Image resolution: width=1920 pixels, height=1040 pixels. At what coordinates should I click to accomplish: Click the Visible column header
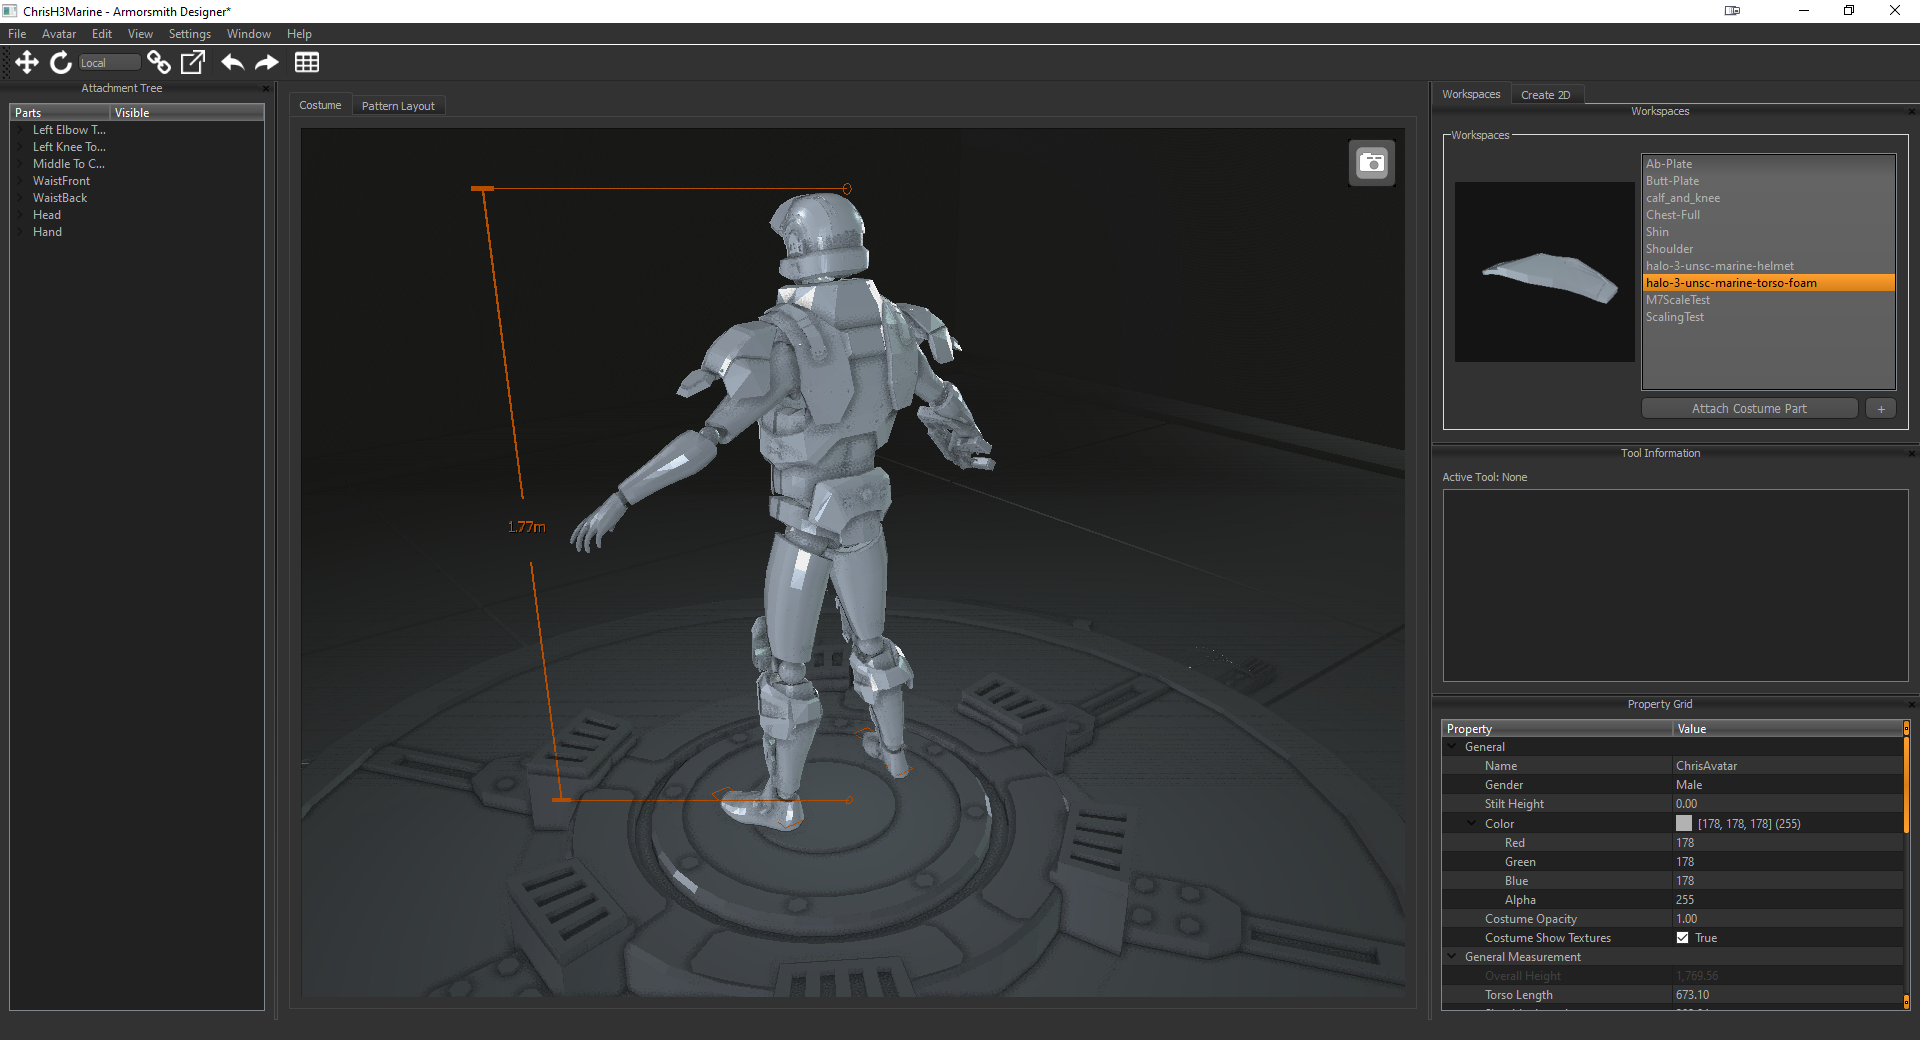click(x=187, y=113)
